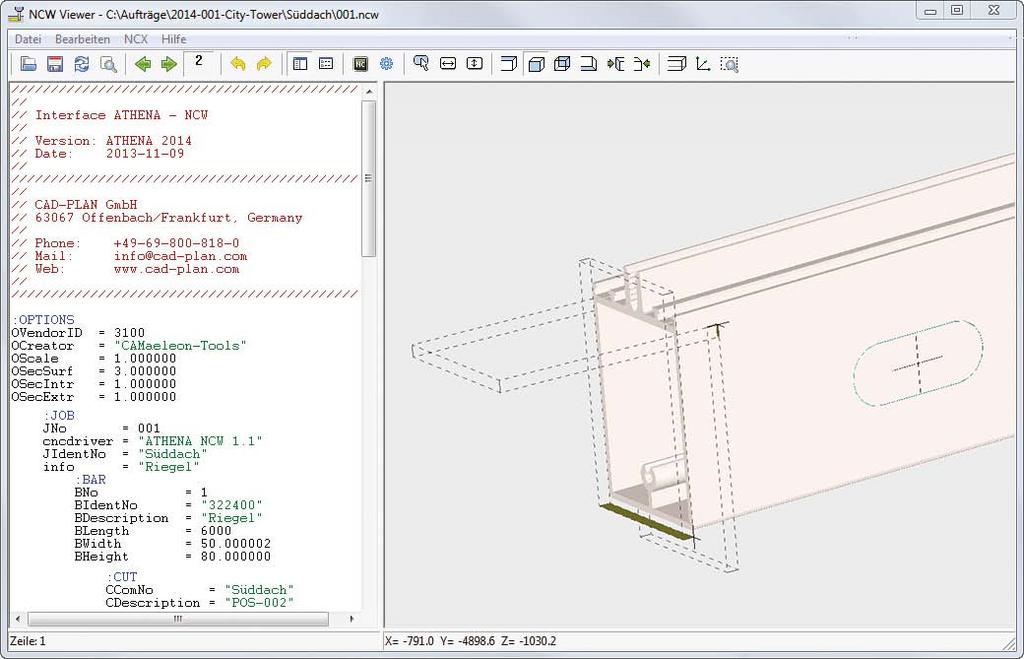Select the zoom window pointer tool
1024x659 pixels.
tap(421, 64)
